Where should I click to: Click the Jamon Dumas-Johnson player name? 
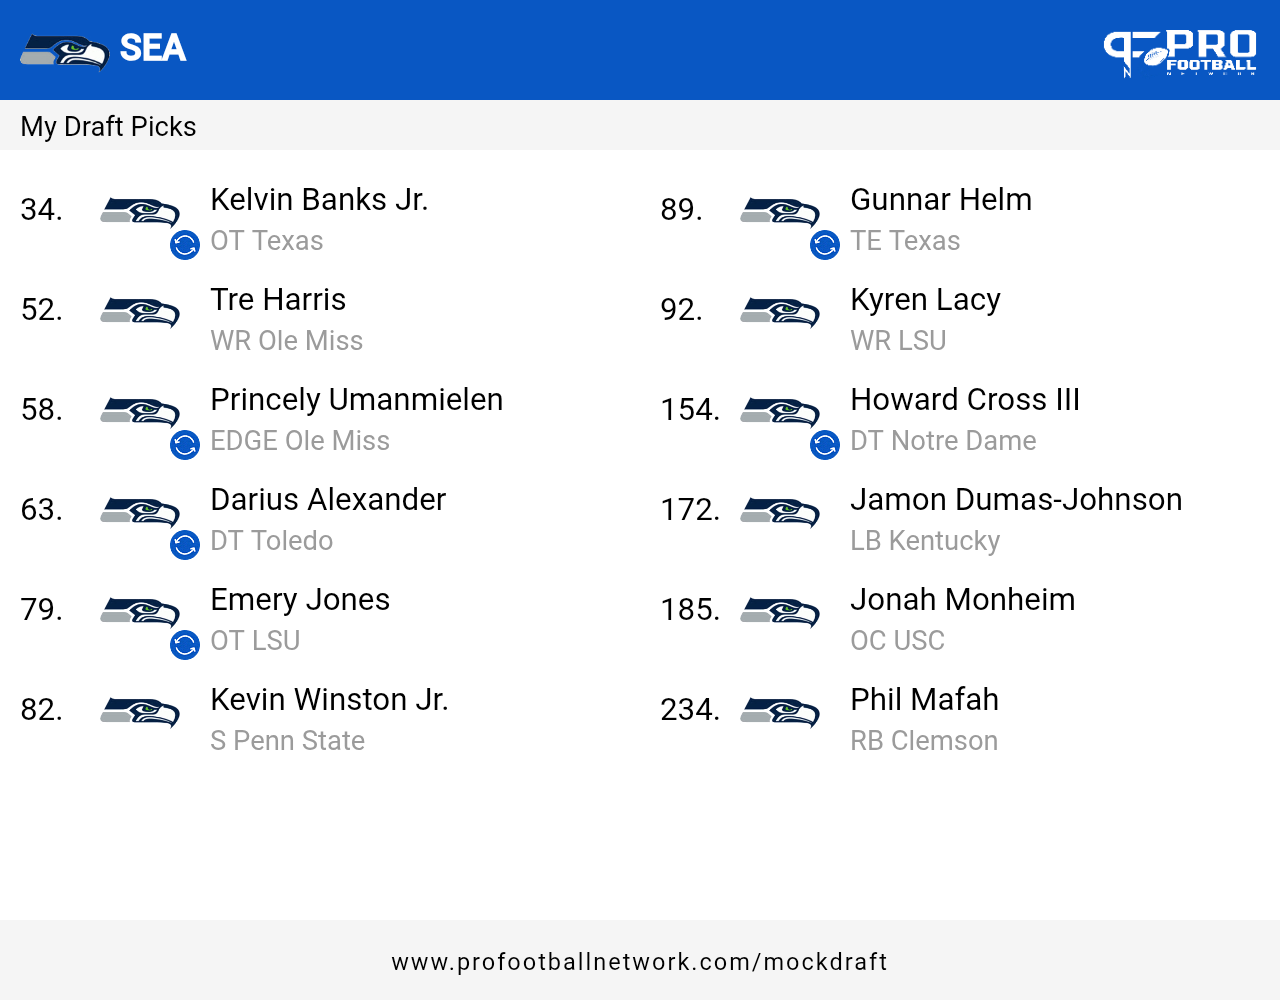1016,500
